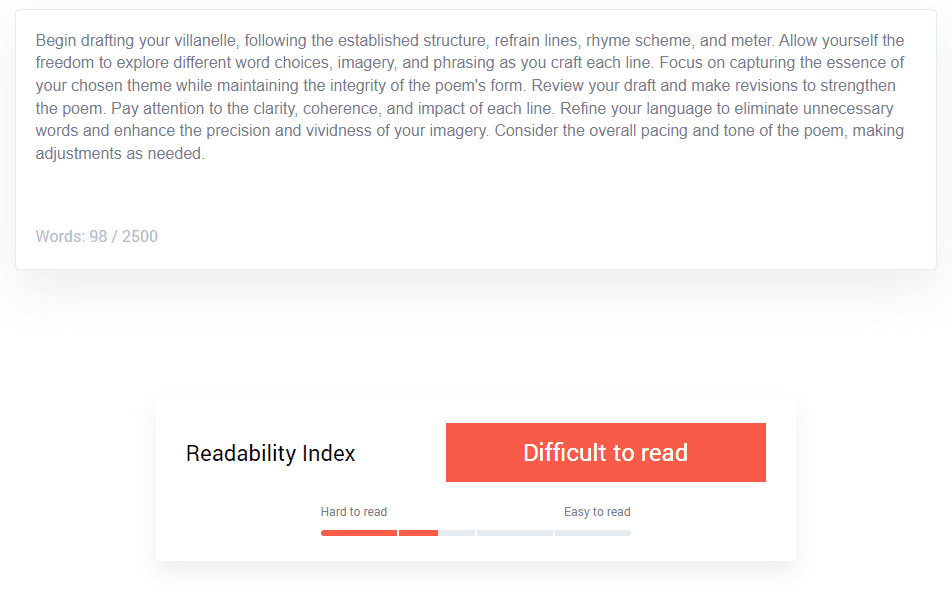Click the "Words: 98 / 2500" counter

[x=97, y=236]
